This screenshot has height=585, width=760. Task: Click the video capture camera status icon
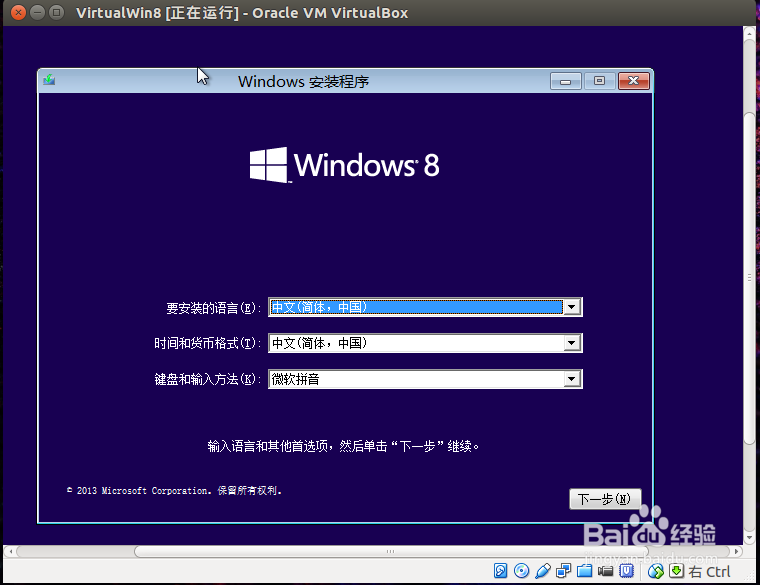click(605, 571)
